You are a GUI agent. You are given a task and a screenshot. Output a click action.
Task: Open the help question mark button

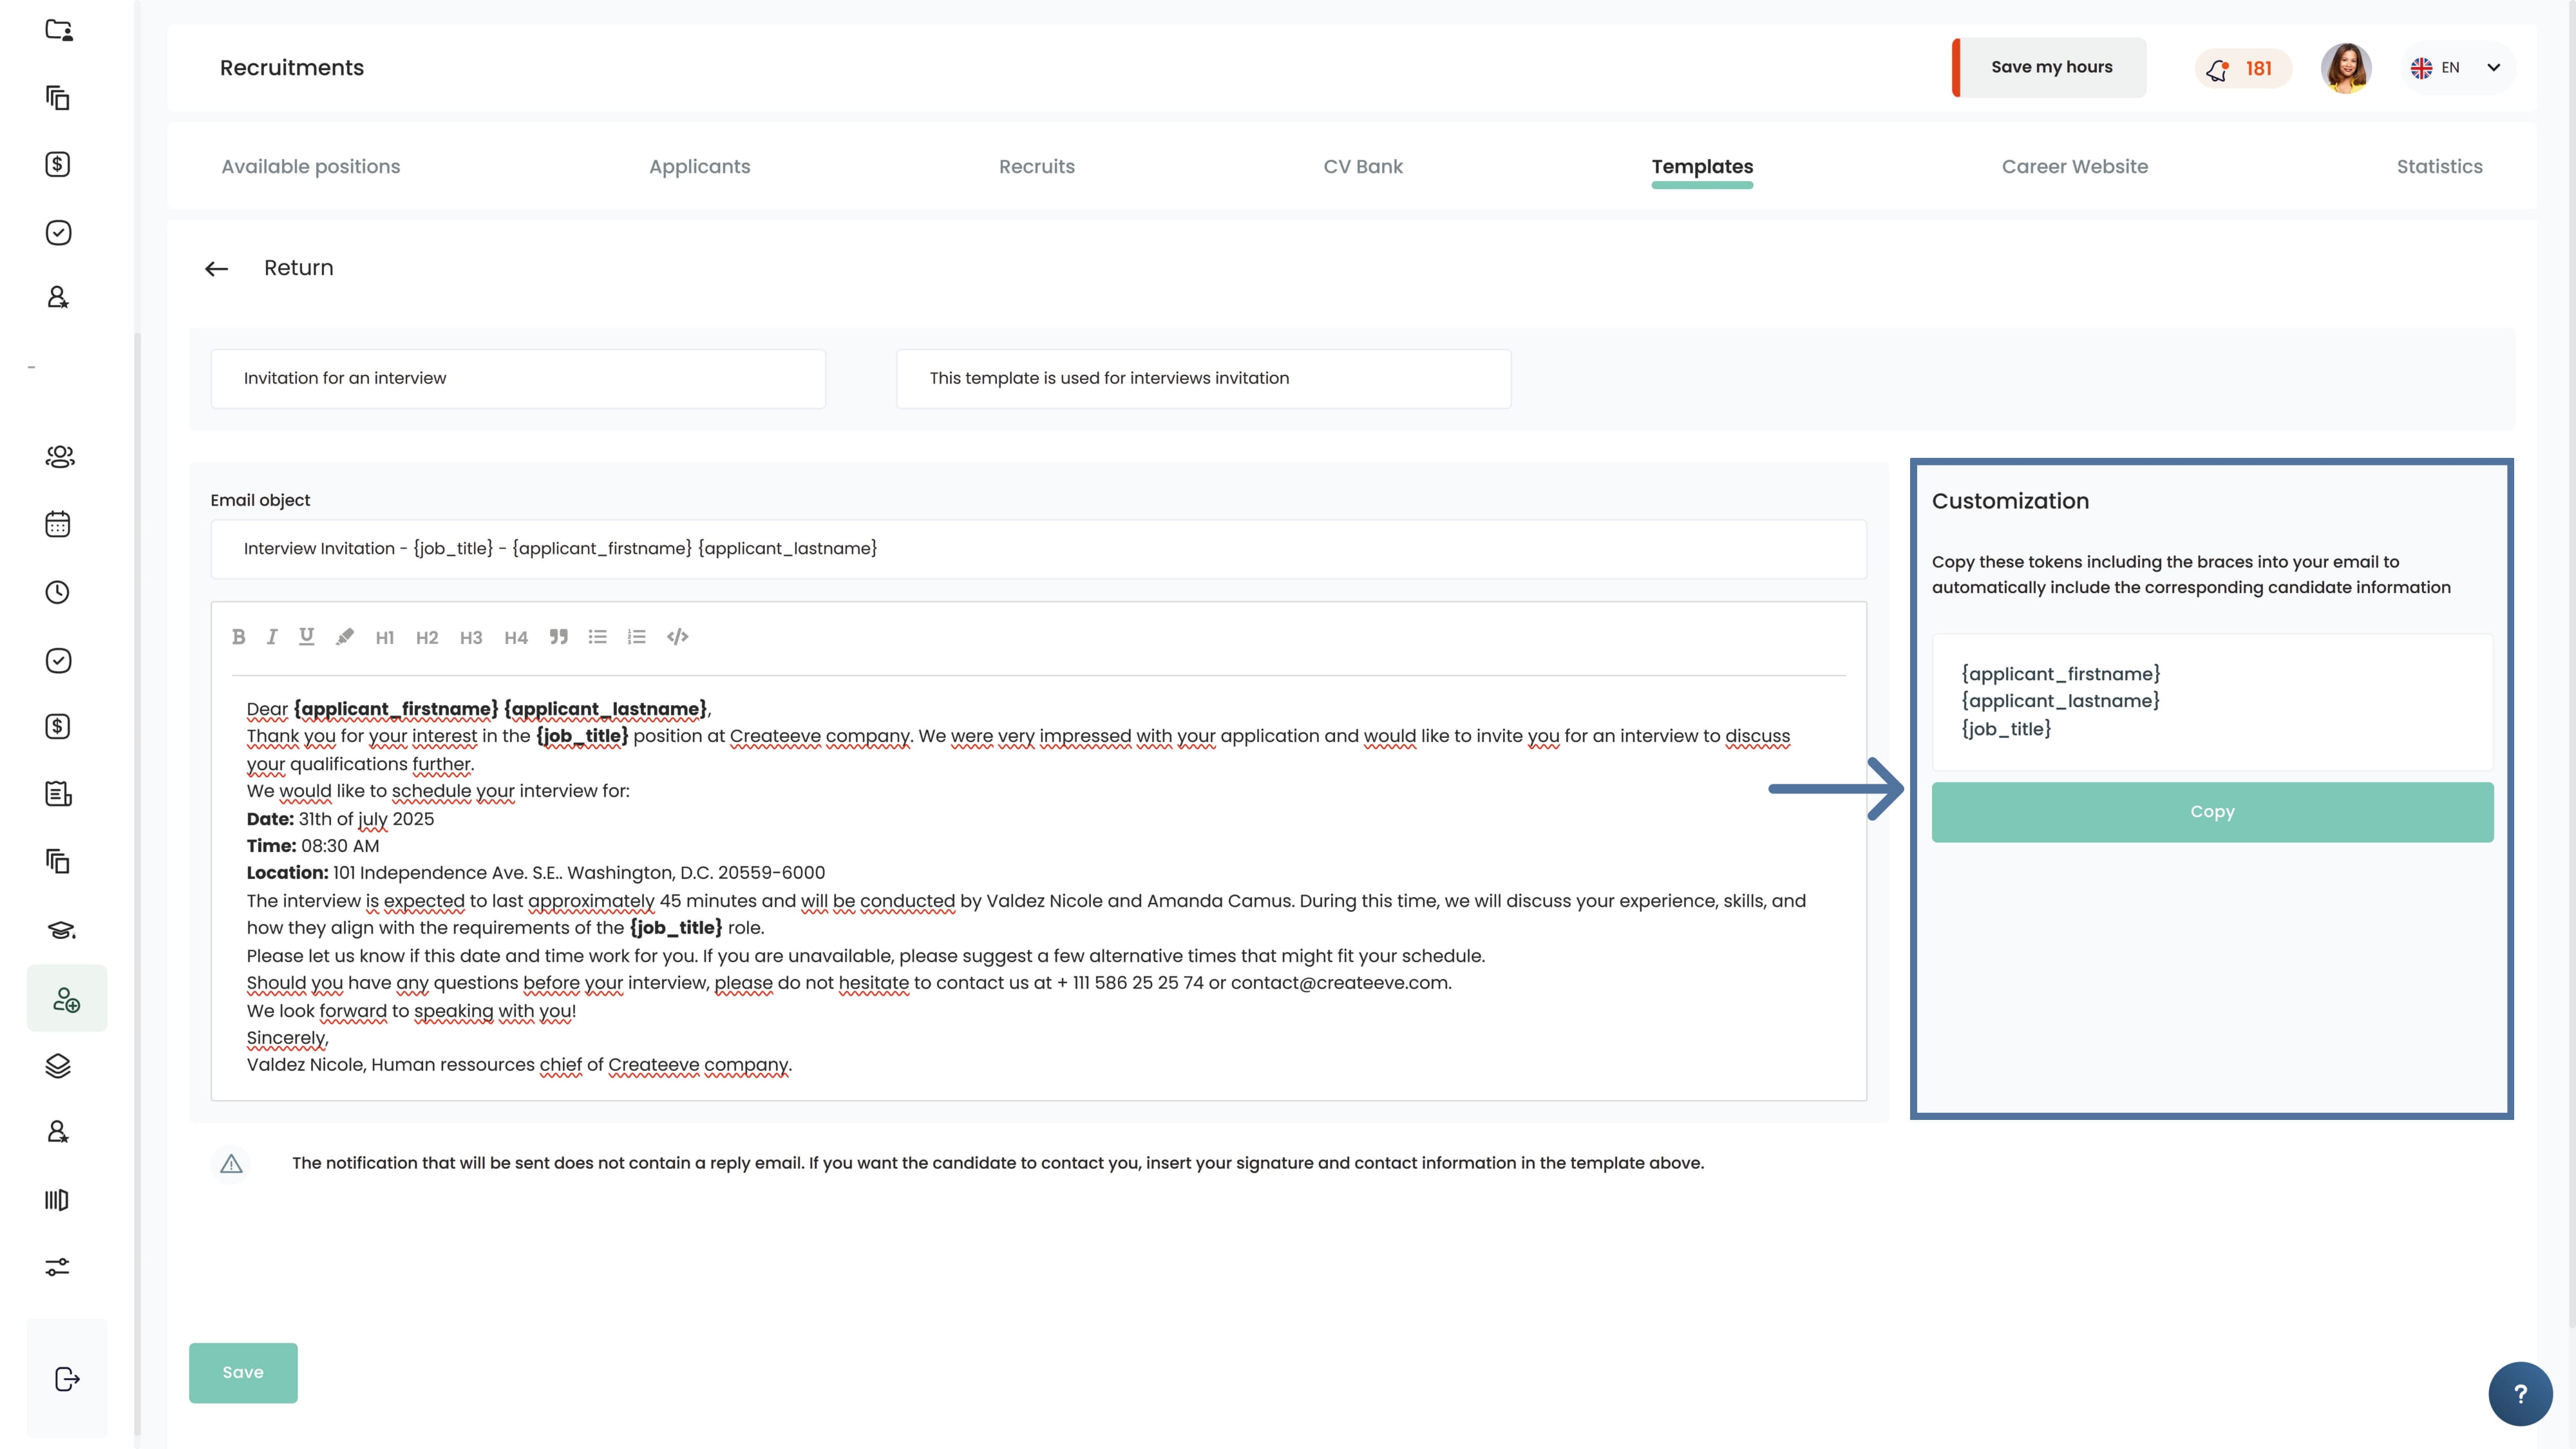click(x=2520, y=1394)
